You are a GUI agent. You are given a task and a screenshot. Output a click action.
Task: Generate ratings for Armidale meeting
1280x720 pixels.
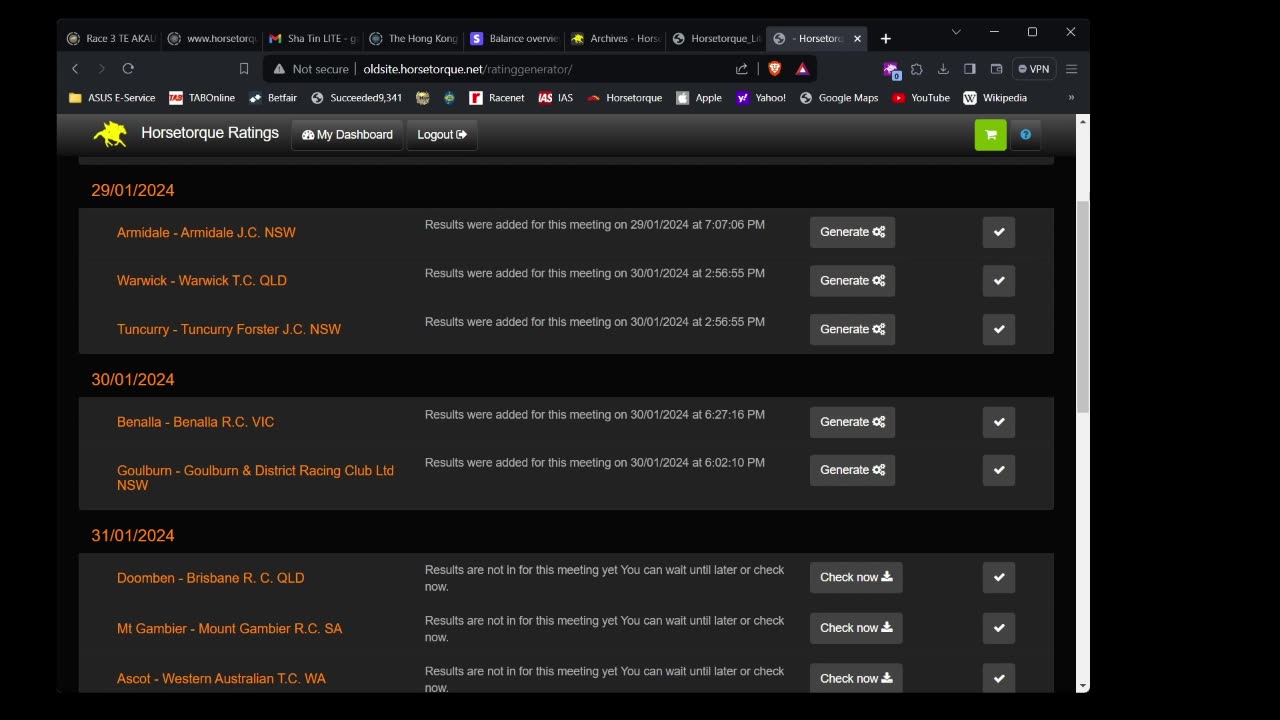coord(852,232)
